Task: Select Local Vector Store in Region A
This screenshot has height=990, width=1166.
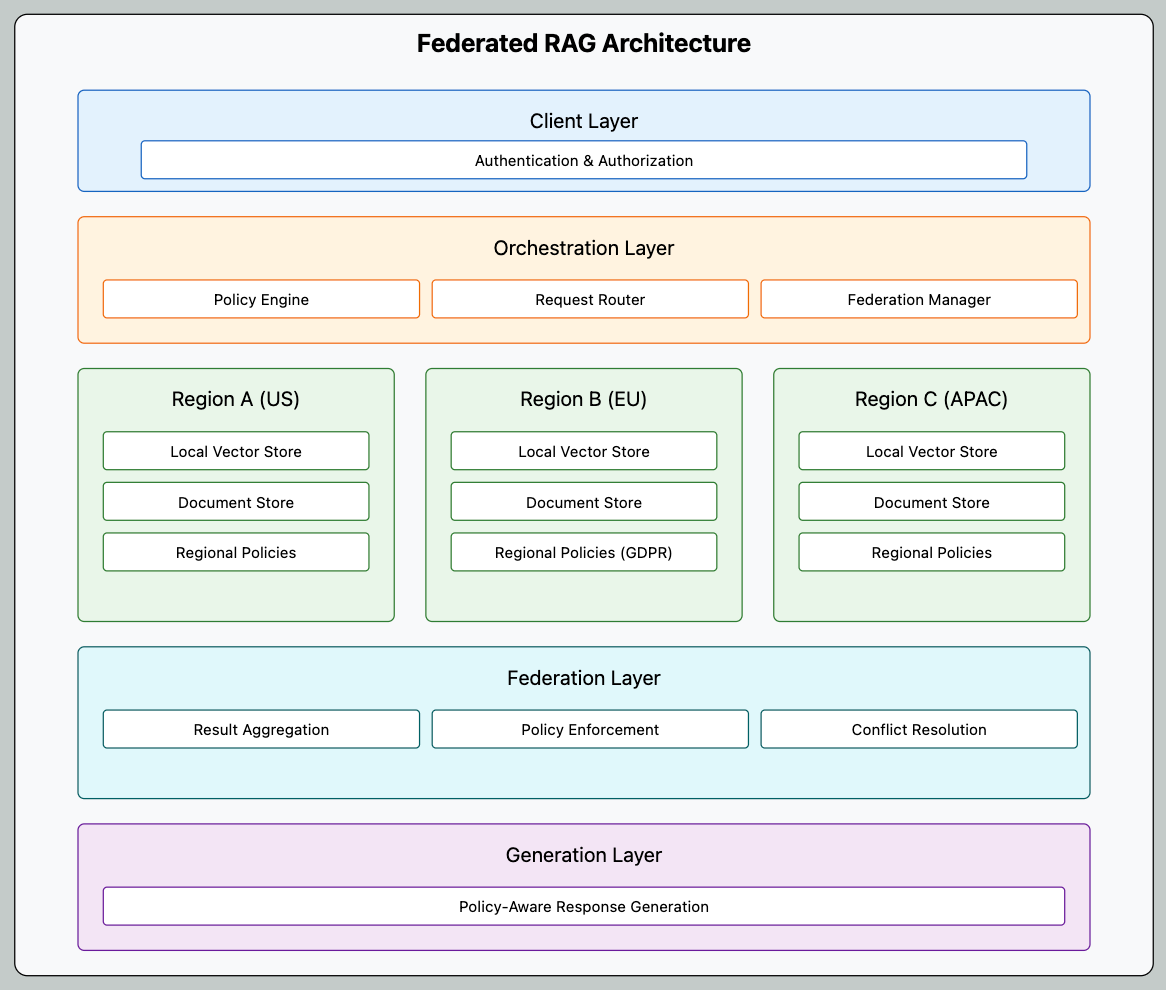Action: [236, 451]
